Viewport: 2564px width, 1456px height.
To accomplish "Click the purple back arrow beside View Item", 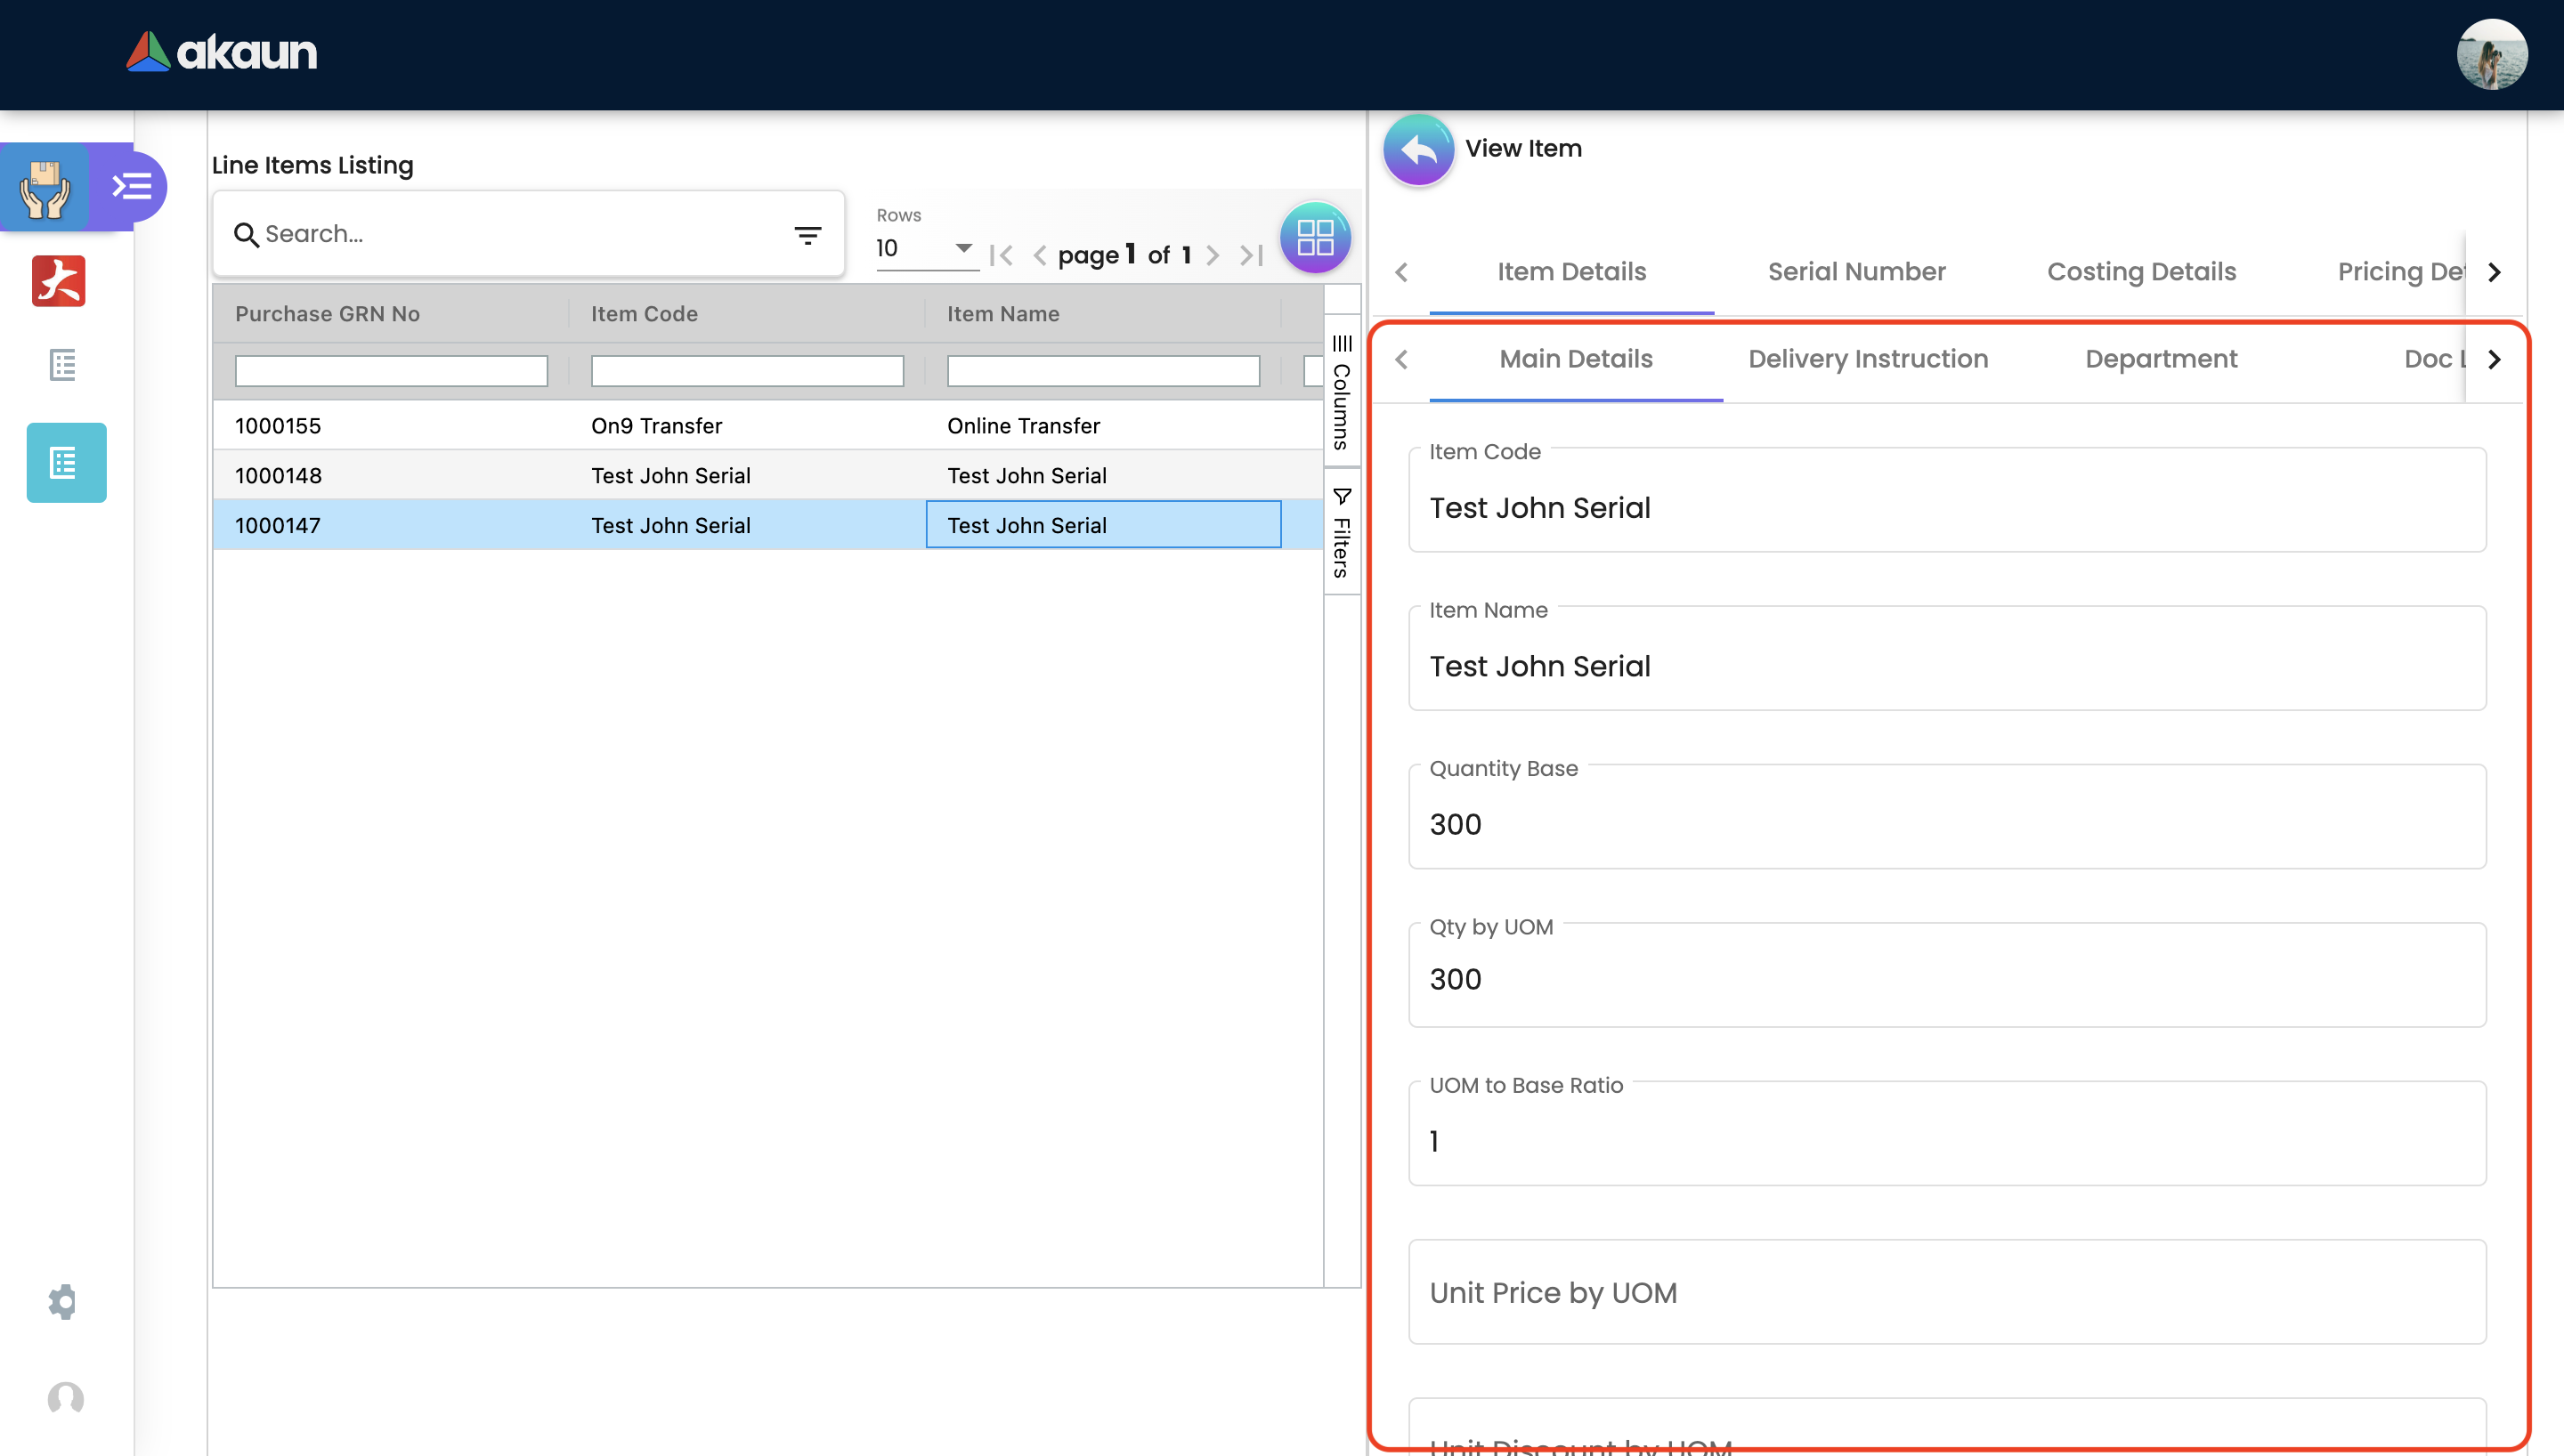I will pos(1418,150).
